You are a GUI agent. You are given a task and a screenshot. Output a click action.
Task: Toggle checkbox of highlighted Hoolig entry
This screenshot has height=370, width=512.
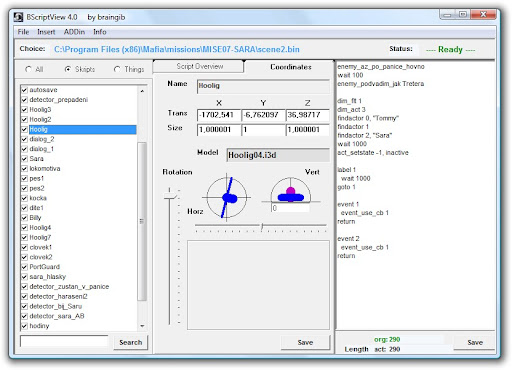pos(24,129)
